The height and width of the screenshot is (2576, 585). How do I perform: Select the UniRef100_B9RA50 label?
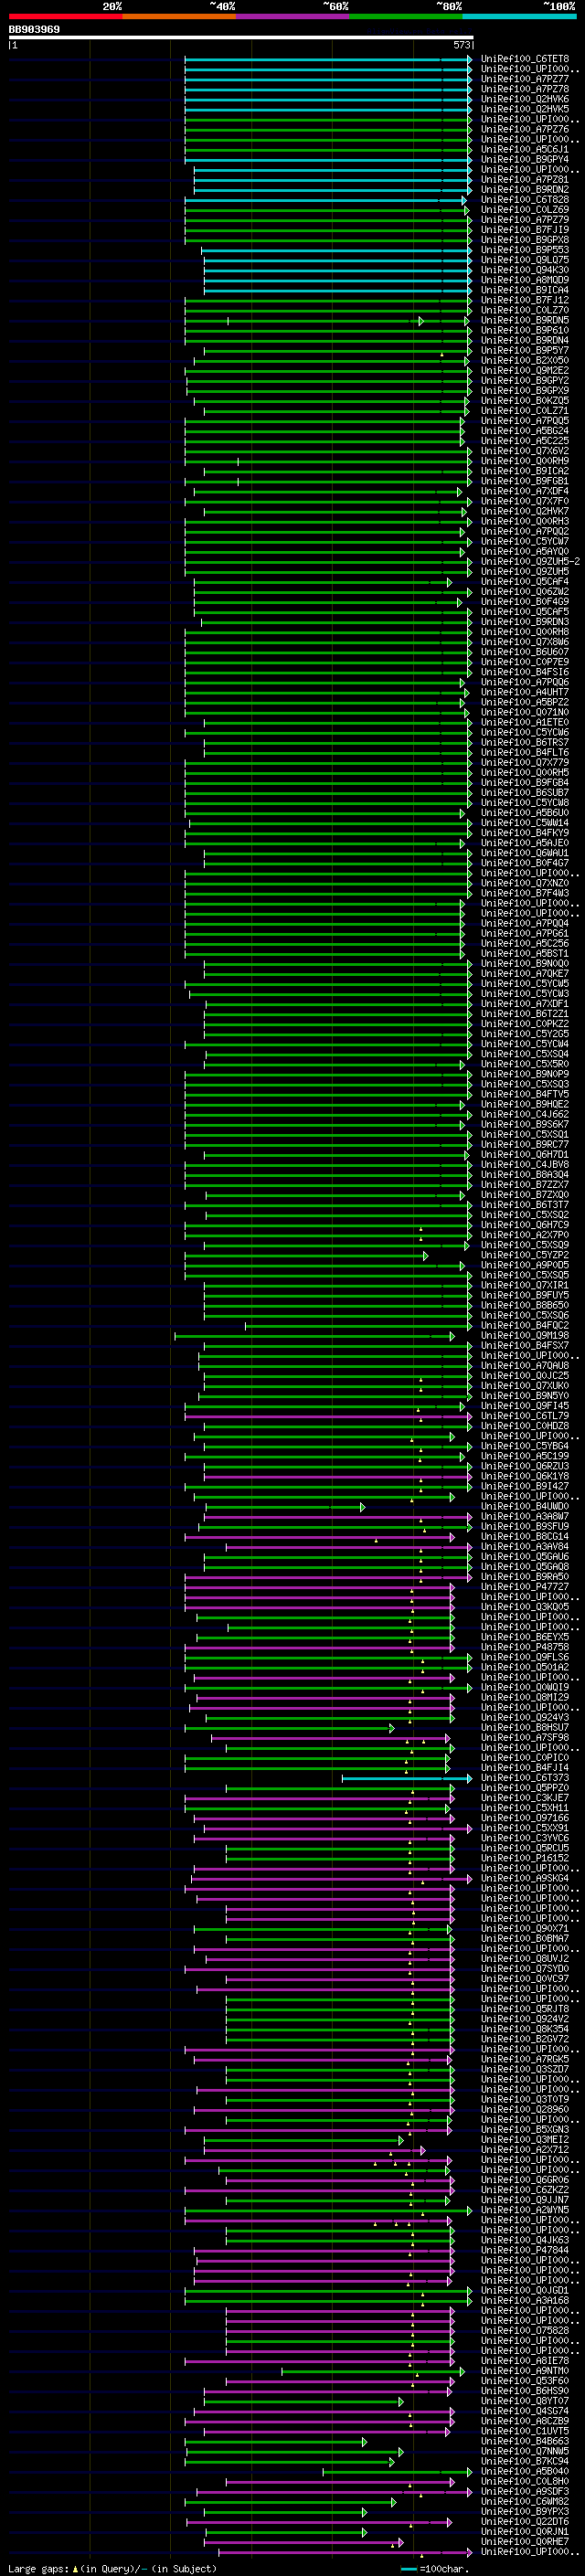[x=525, y=1577]
